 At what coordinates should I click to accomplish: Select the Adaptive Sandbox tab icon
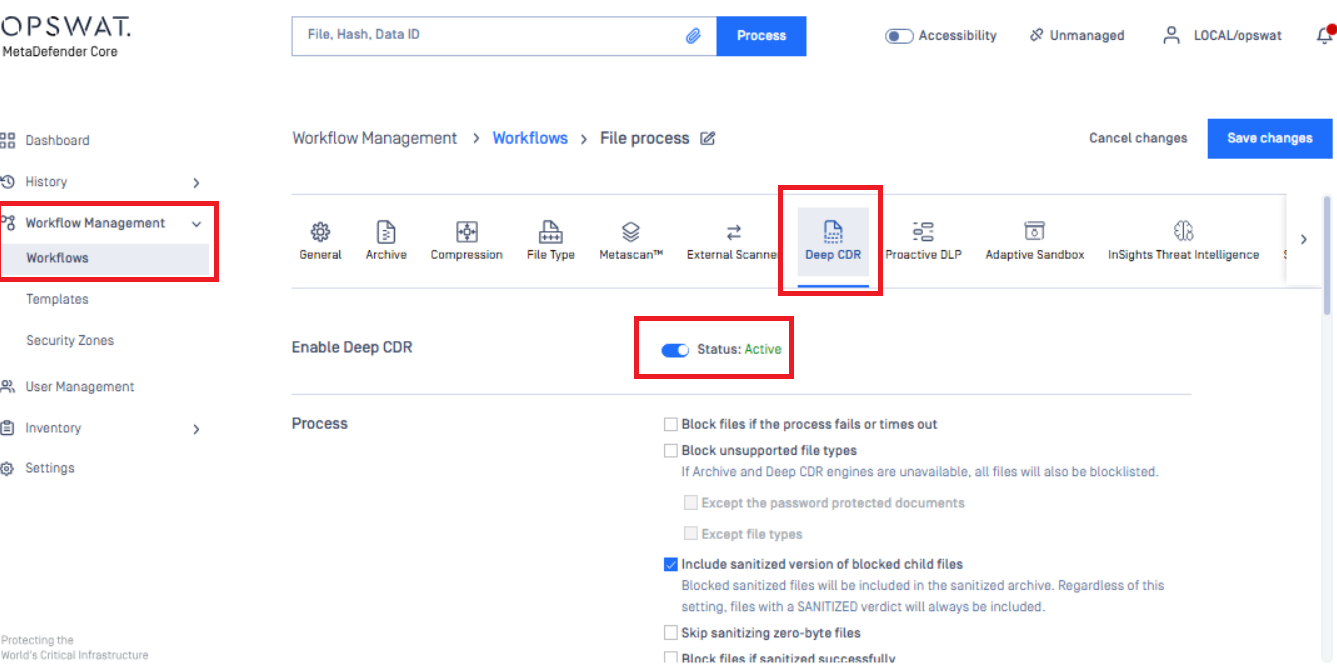click(1034, 232)
